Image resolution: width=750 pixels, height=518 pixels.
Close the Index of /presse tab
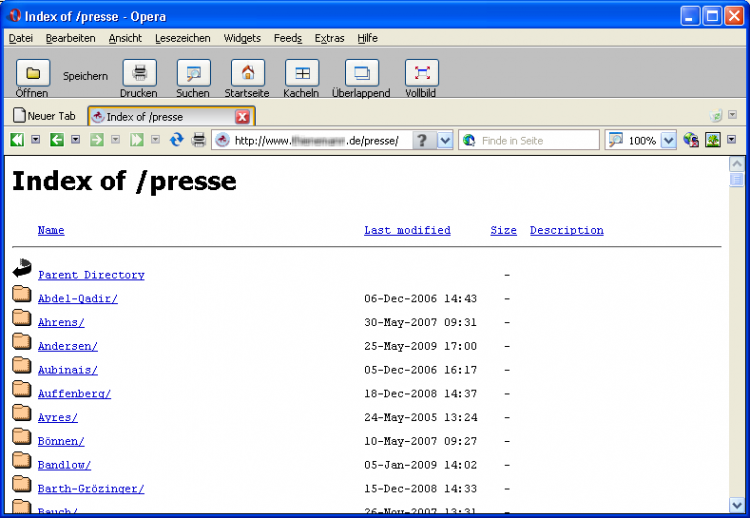pos(241,117)
